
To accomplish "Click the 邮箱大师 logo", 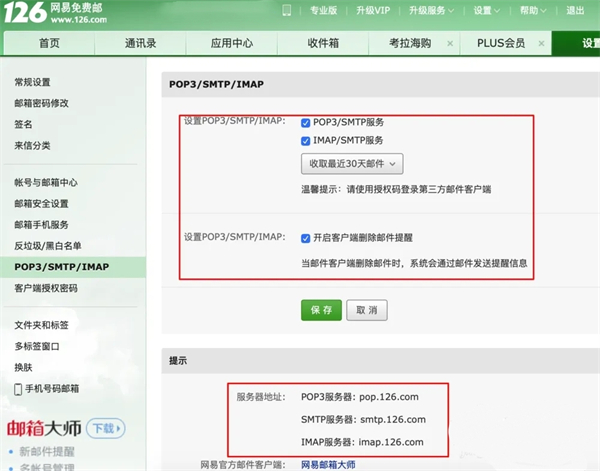I will [x=45, y=428].
